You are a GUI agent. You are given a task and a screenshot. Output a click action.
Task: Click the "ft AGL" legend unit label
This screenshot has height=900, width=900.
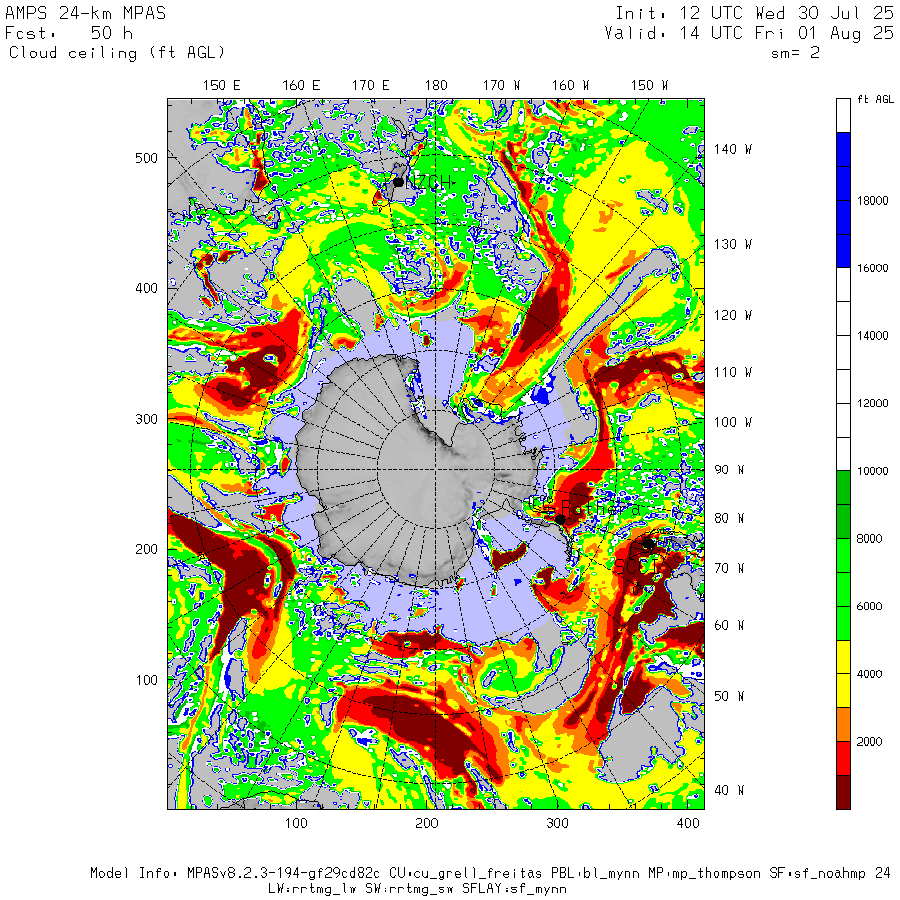tap(875, 99)
